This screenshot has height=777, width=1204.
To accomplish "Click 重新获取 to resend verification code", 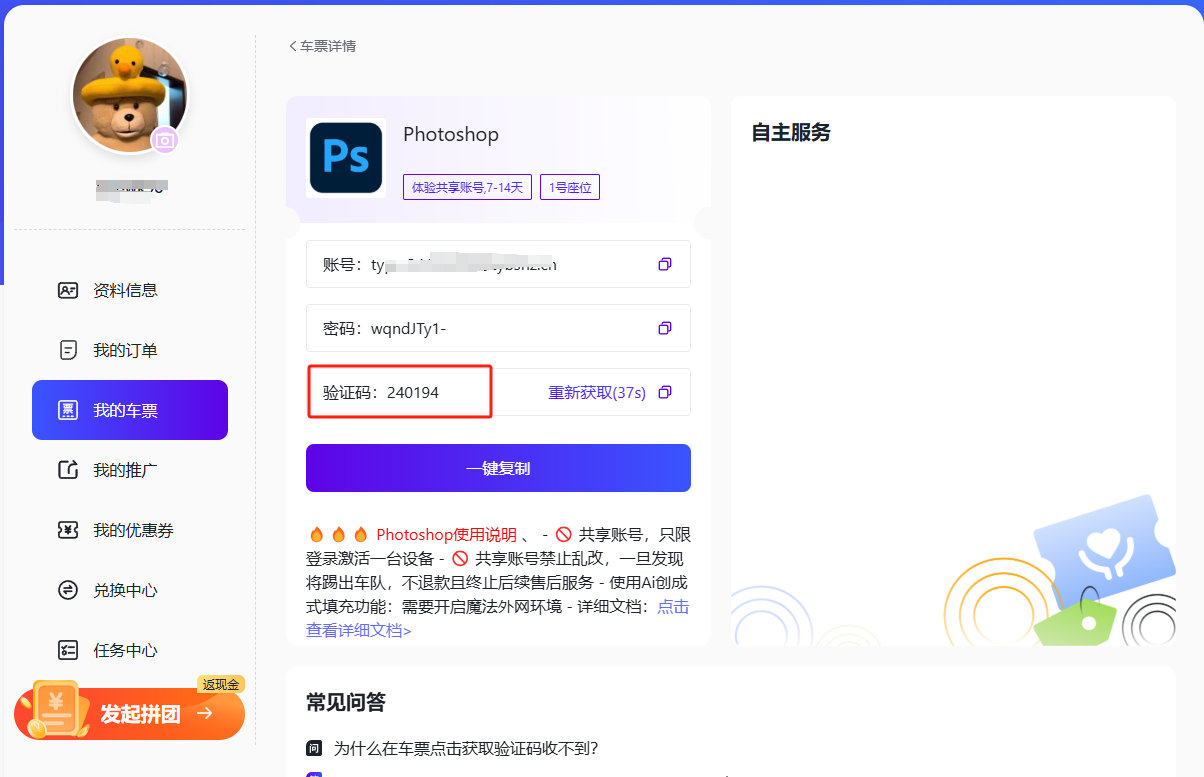I will click(x=596, y=392).
